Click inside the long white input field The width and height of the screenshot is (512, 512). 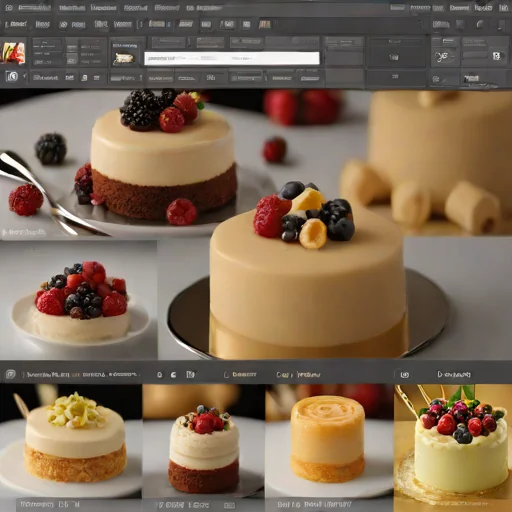(232, 58)
